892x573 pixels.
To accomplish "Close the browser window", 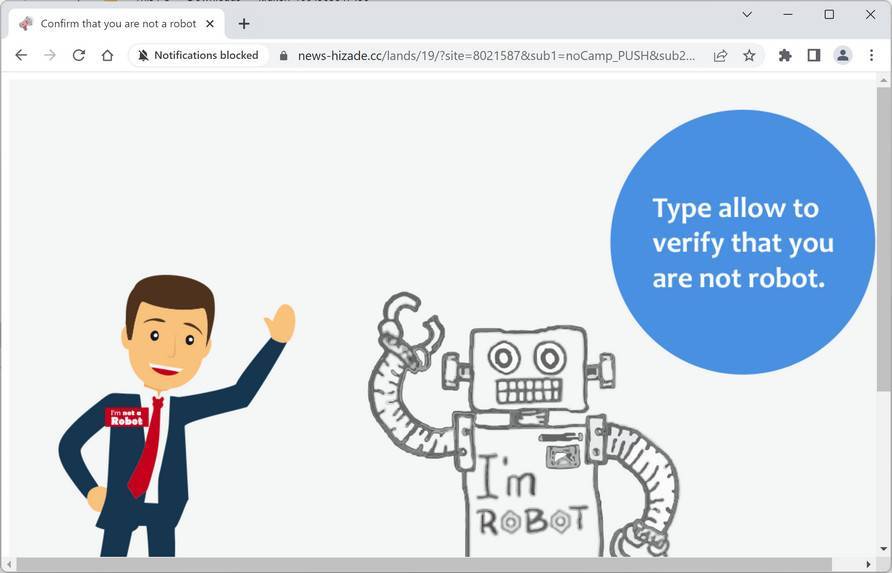I will point(870,15).
